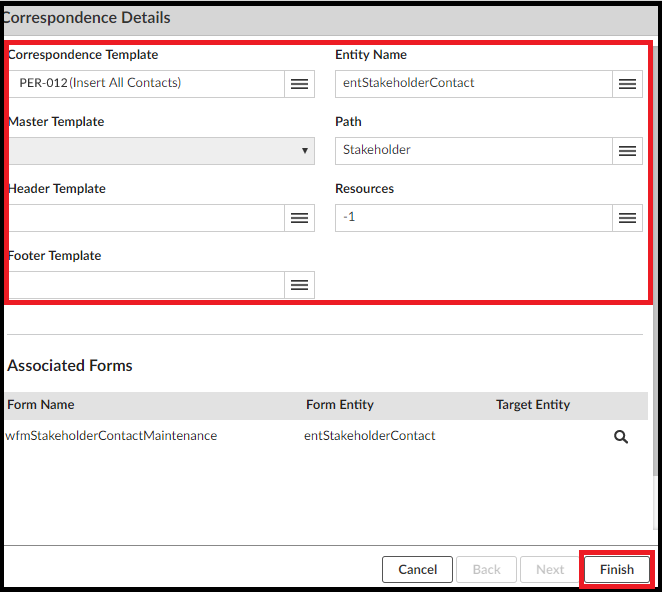
Task: Open the Footer Template lookup menu icon
Action: [299, 285]
